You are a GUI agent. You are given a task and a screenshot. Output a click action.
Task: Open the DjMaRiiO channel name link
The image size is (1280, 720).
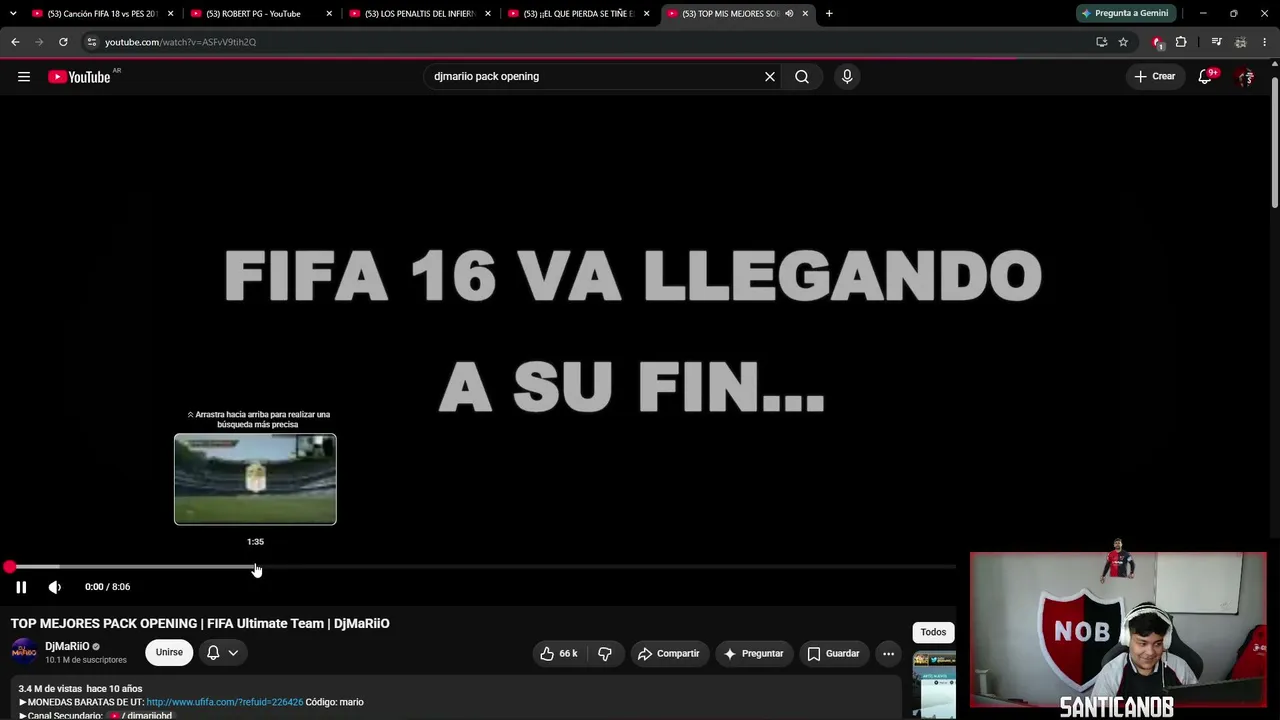(67, 646)
